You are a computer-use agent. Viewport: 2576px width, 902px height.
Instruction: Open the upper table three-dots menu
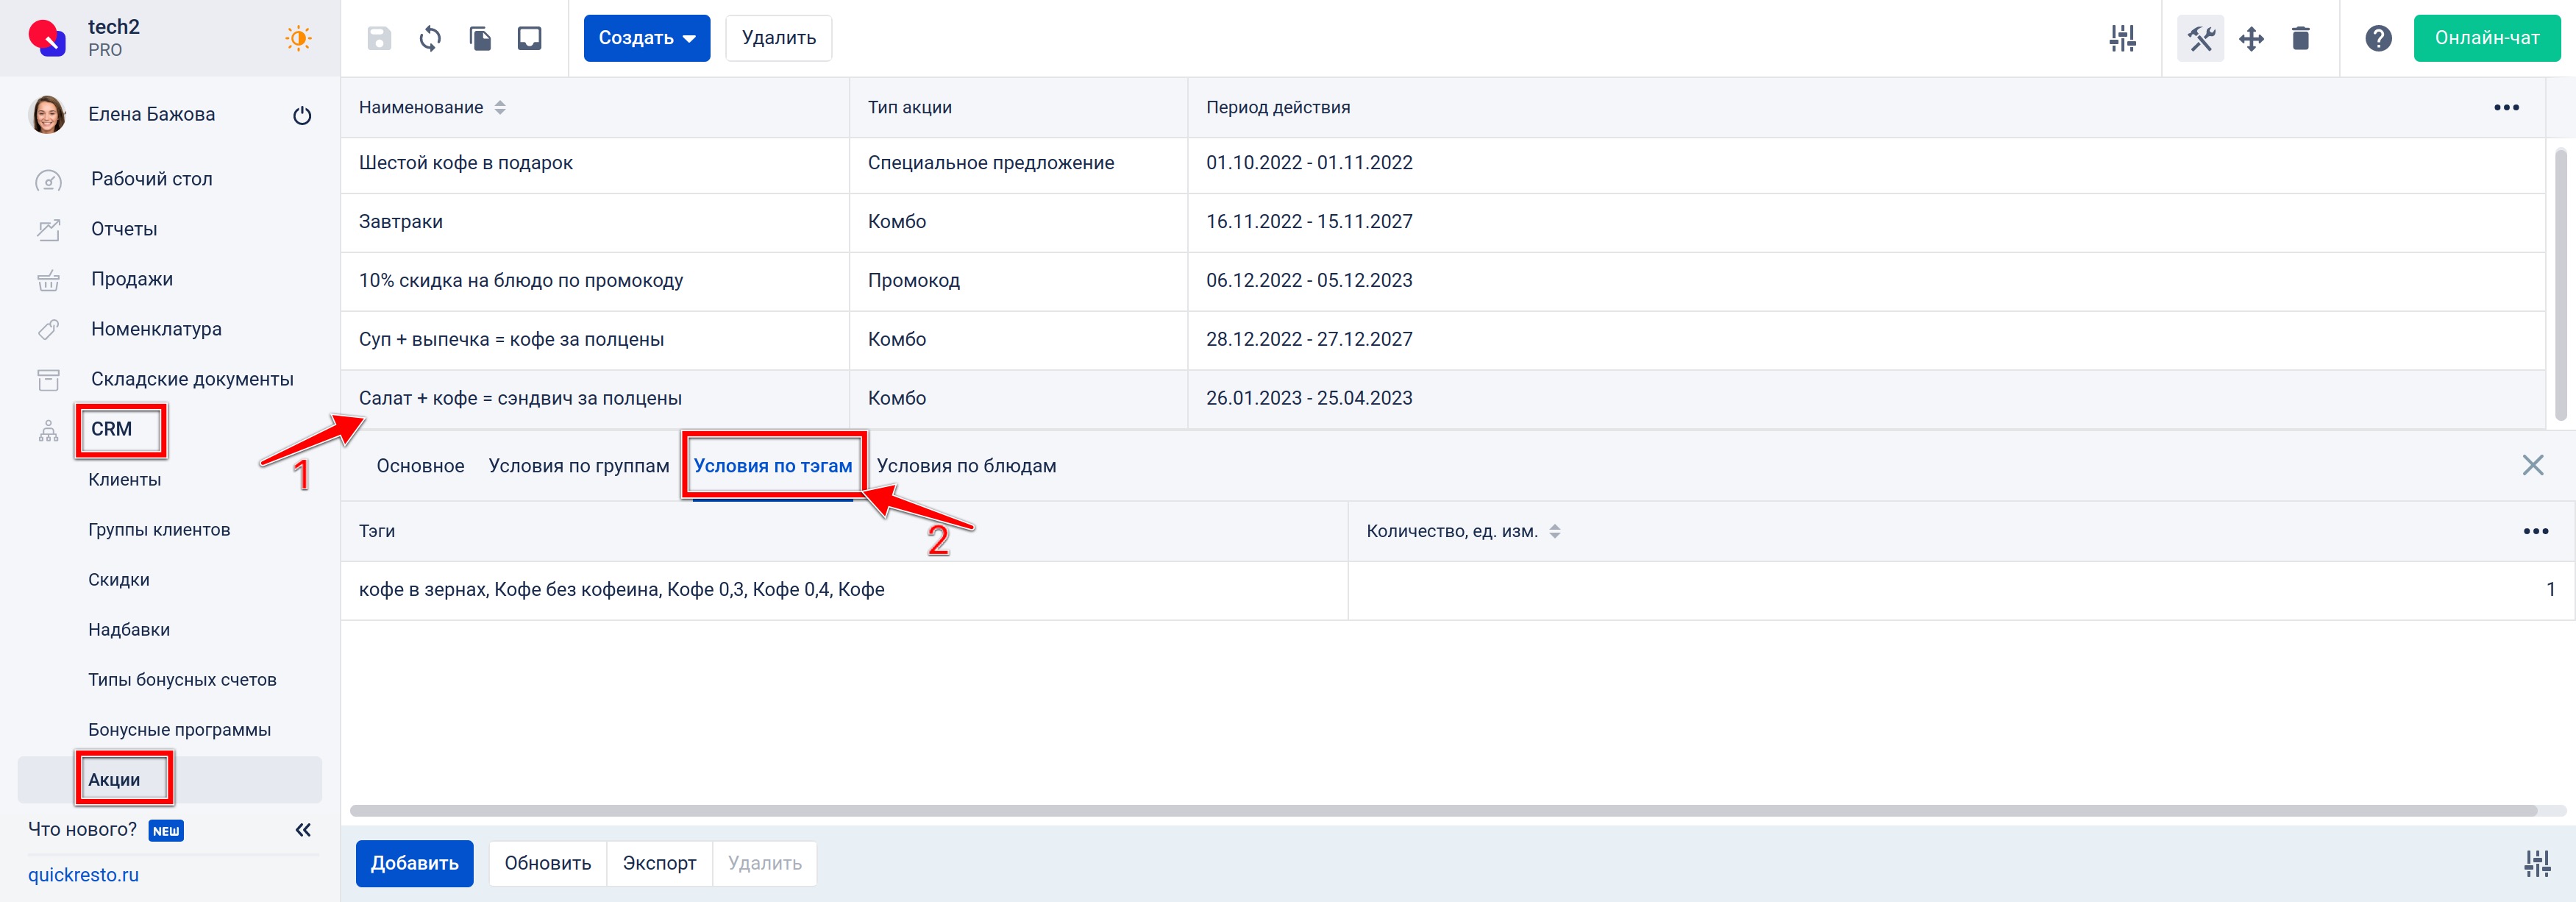[2506, 108]
